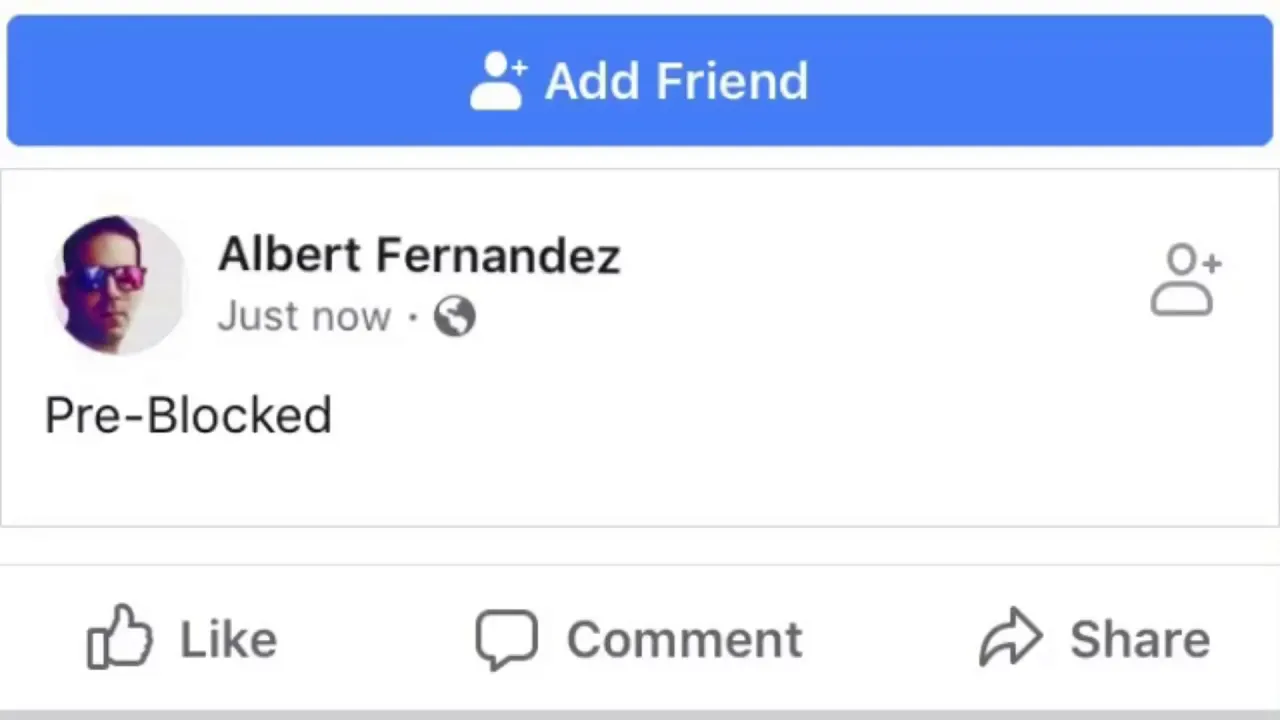The height and width of the screenshot is (720, 1280).
Task: Click the grey divider strip at screen bottom
Action: [x=640, y=715]
